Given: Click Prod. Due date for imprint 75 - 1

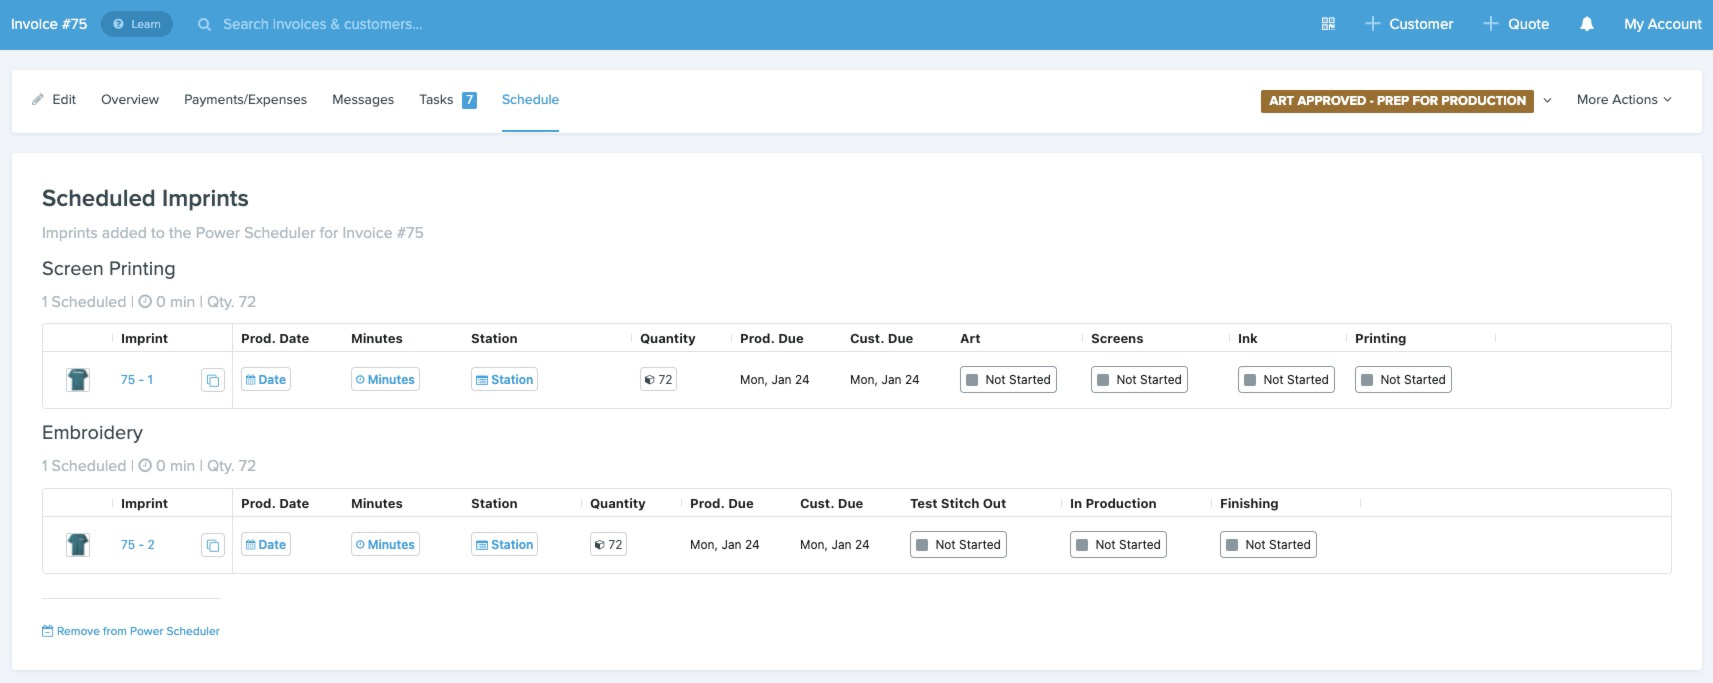Looking at the screenshot, I should 775,380.
